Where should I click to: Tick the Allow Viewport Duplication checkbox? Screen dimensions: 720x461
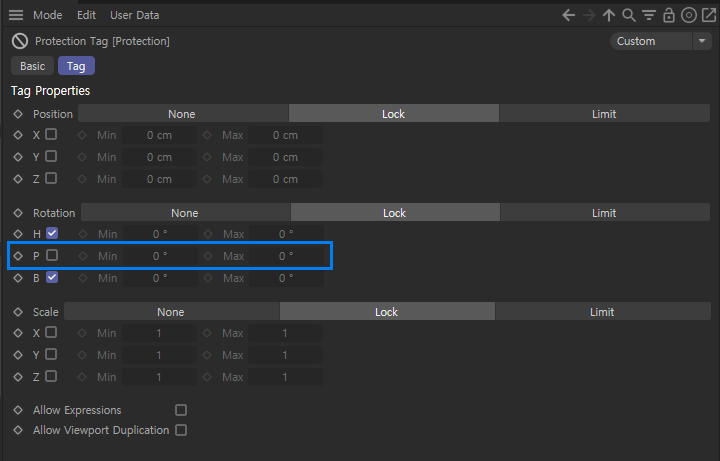click(x=181, y=430)
